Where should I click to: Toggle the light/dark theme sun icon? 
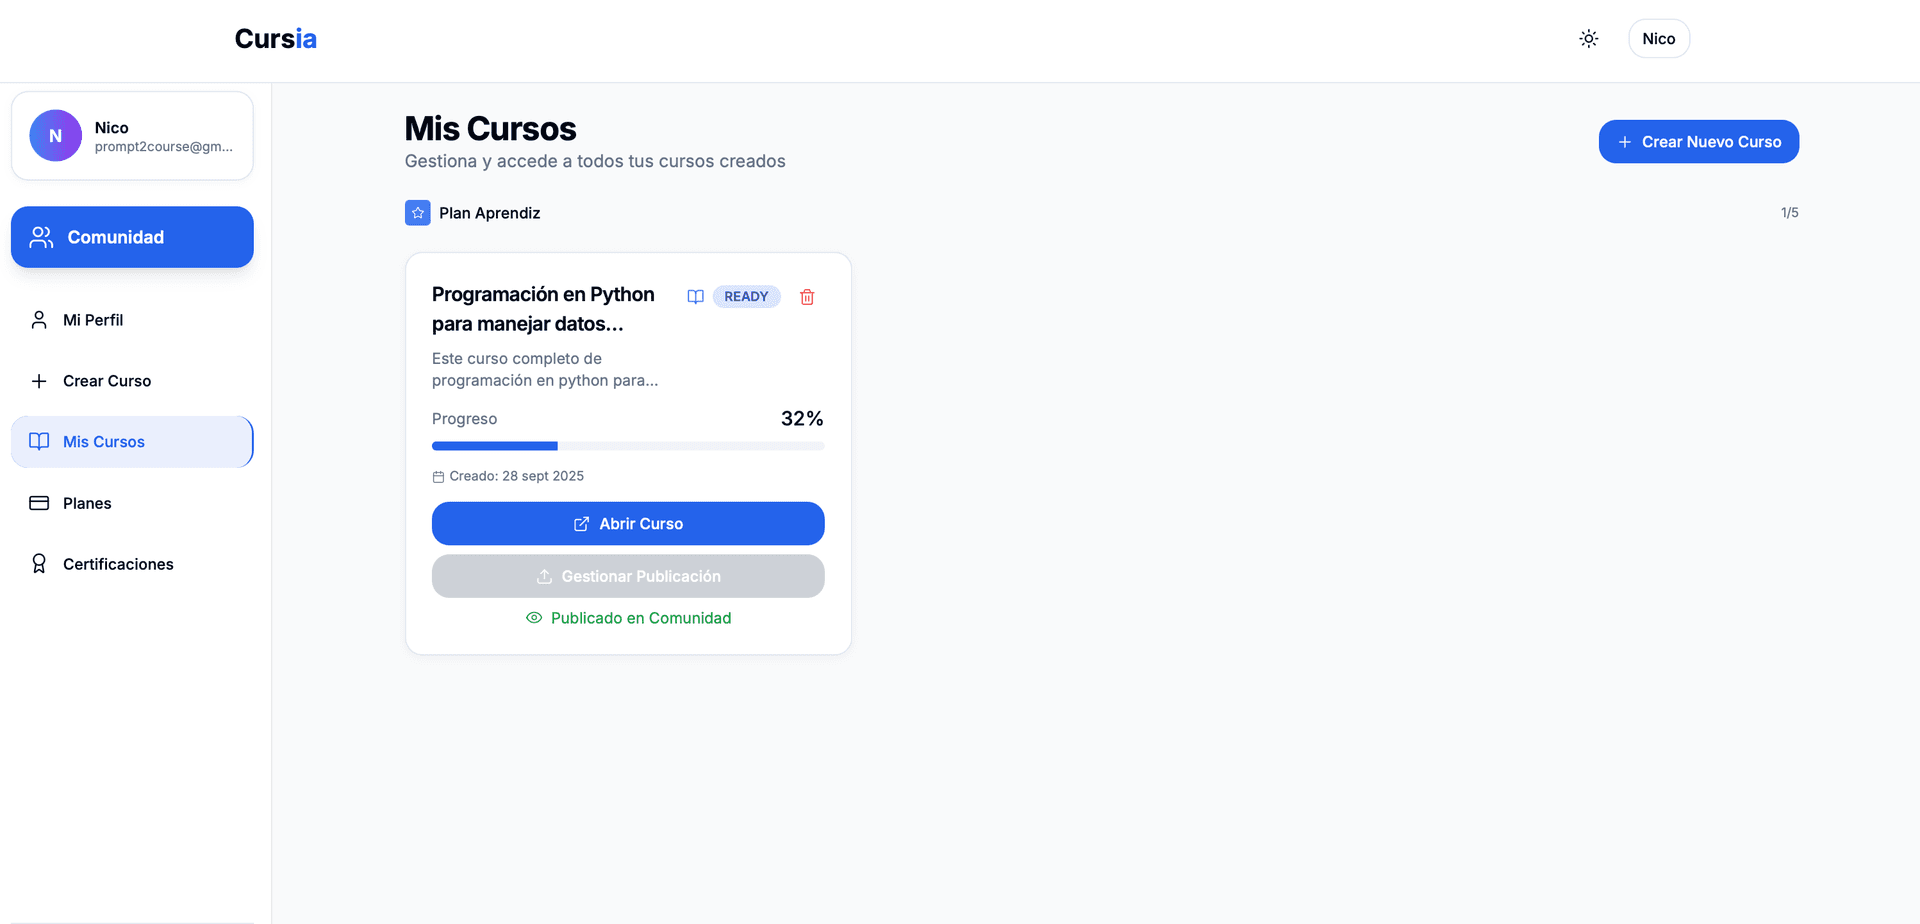point(1588,39)
